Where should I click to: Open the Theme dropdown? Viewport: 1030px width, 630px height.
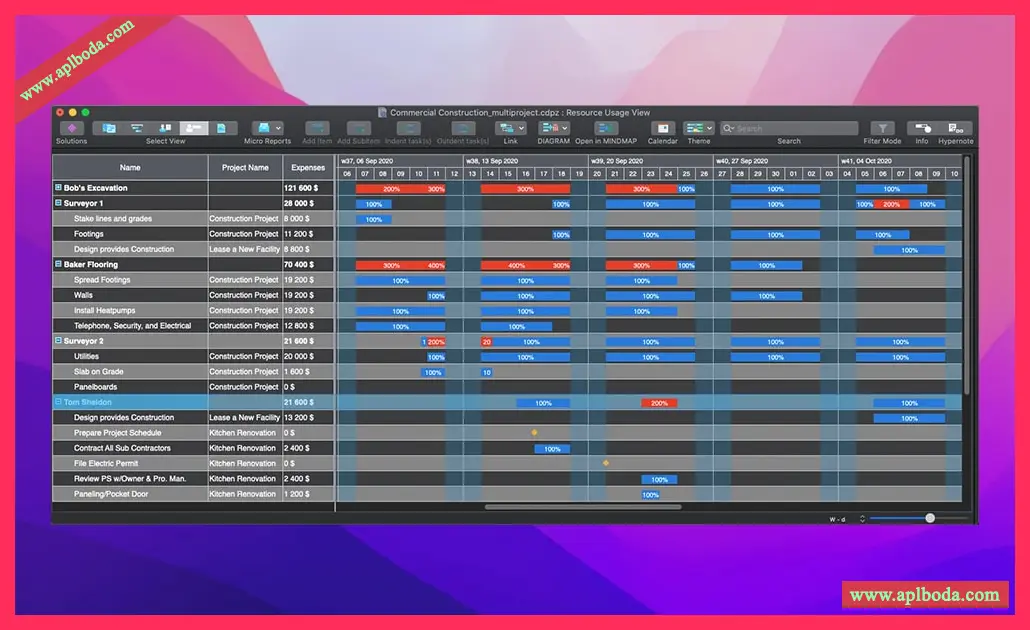698,128
